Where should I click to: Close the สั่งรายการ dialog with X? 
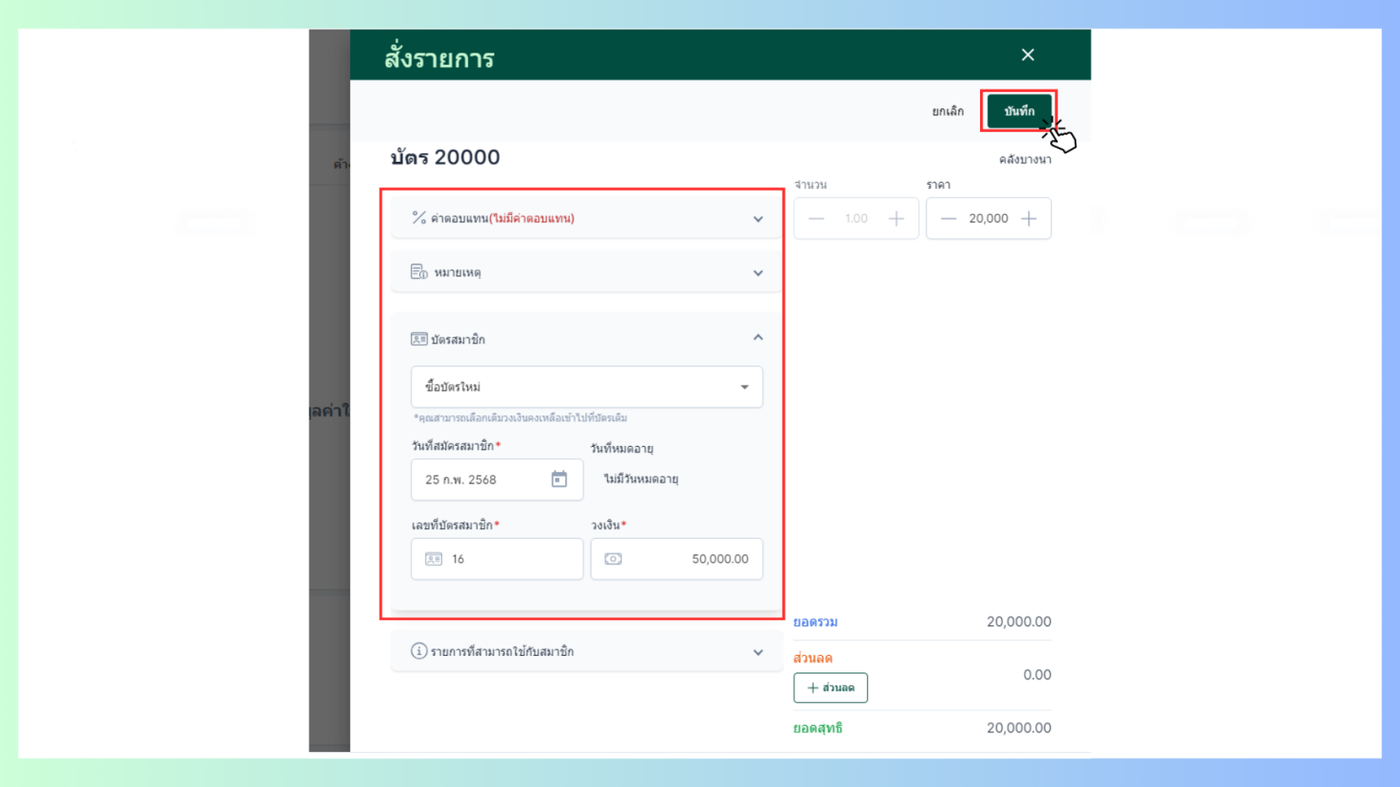pyautogui.click(x=1027, y=55)
